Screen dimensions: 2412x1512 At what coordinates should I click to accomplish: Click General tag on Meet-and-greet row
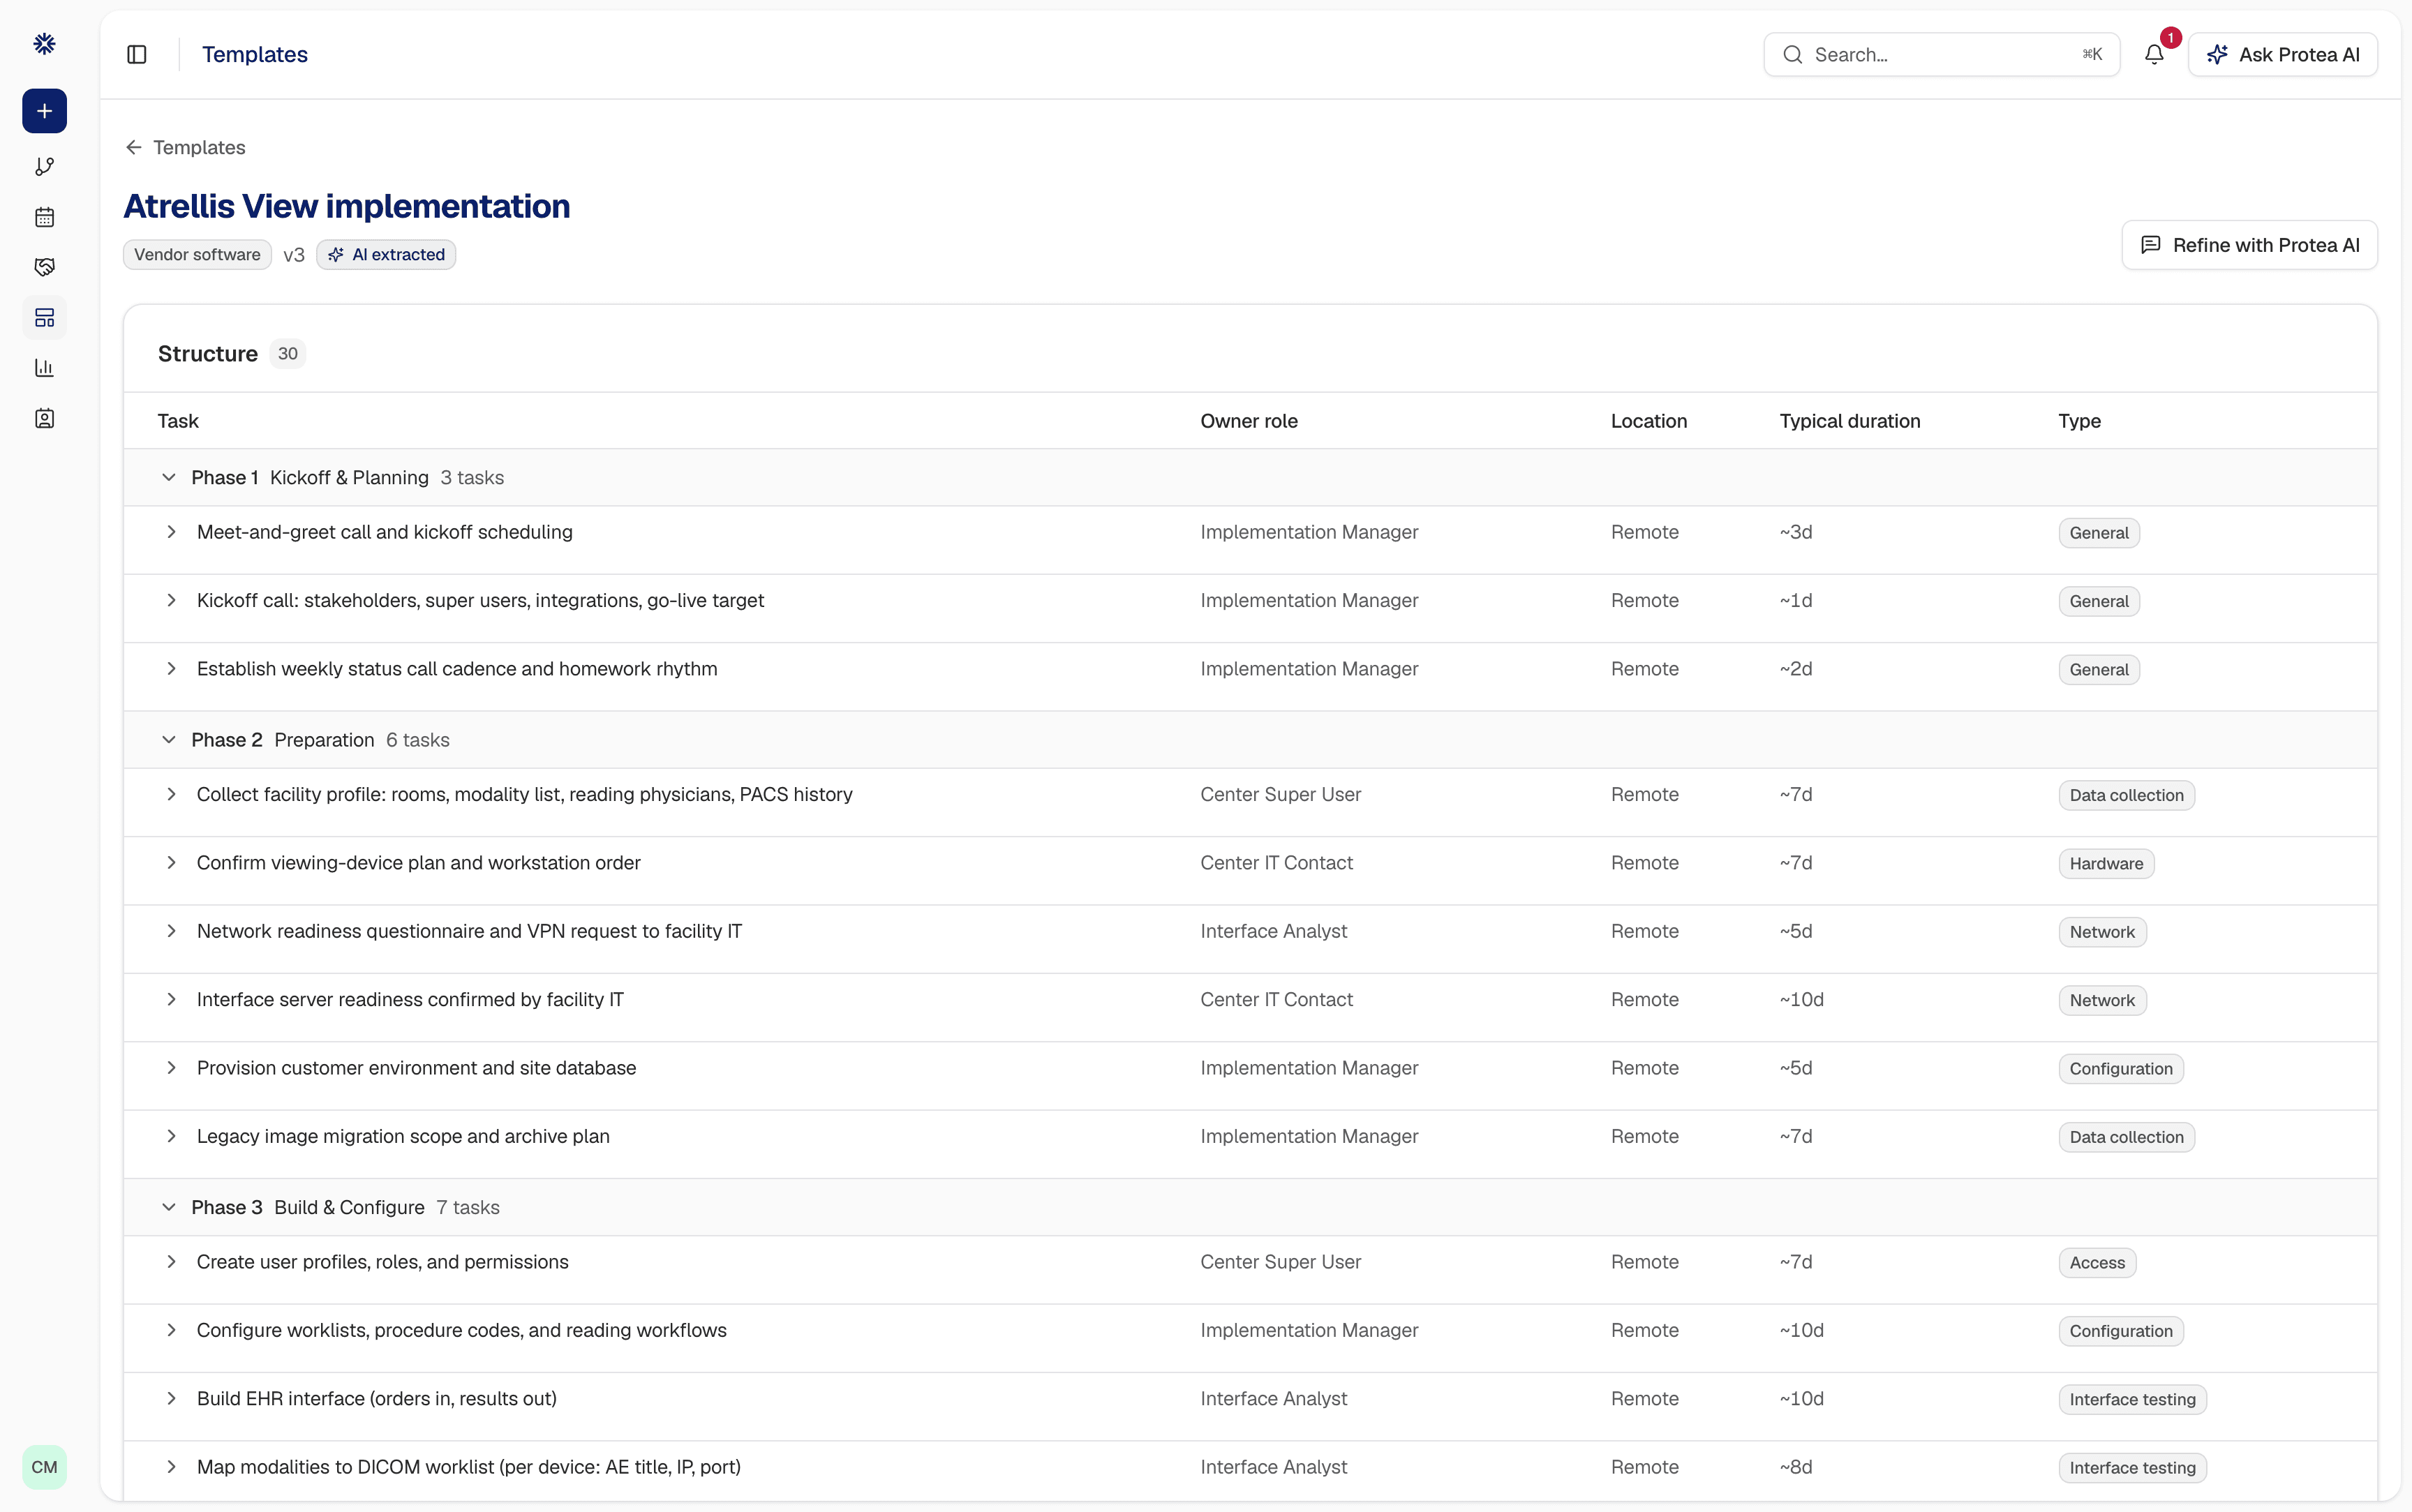[2099, 533]
